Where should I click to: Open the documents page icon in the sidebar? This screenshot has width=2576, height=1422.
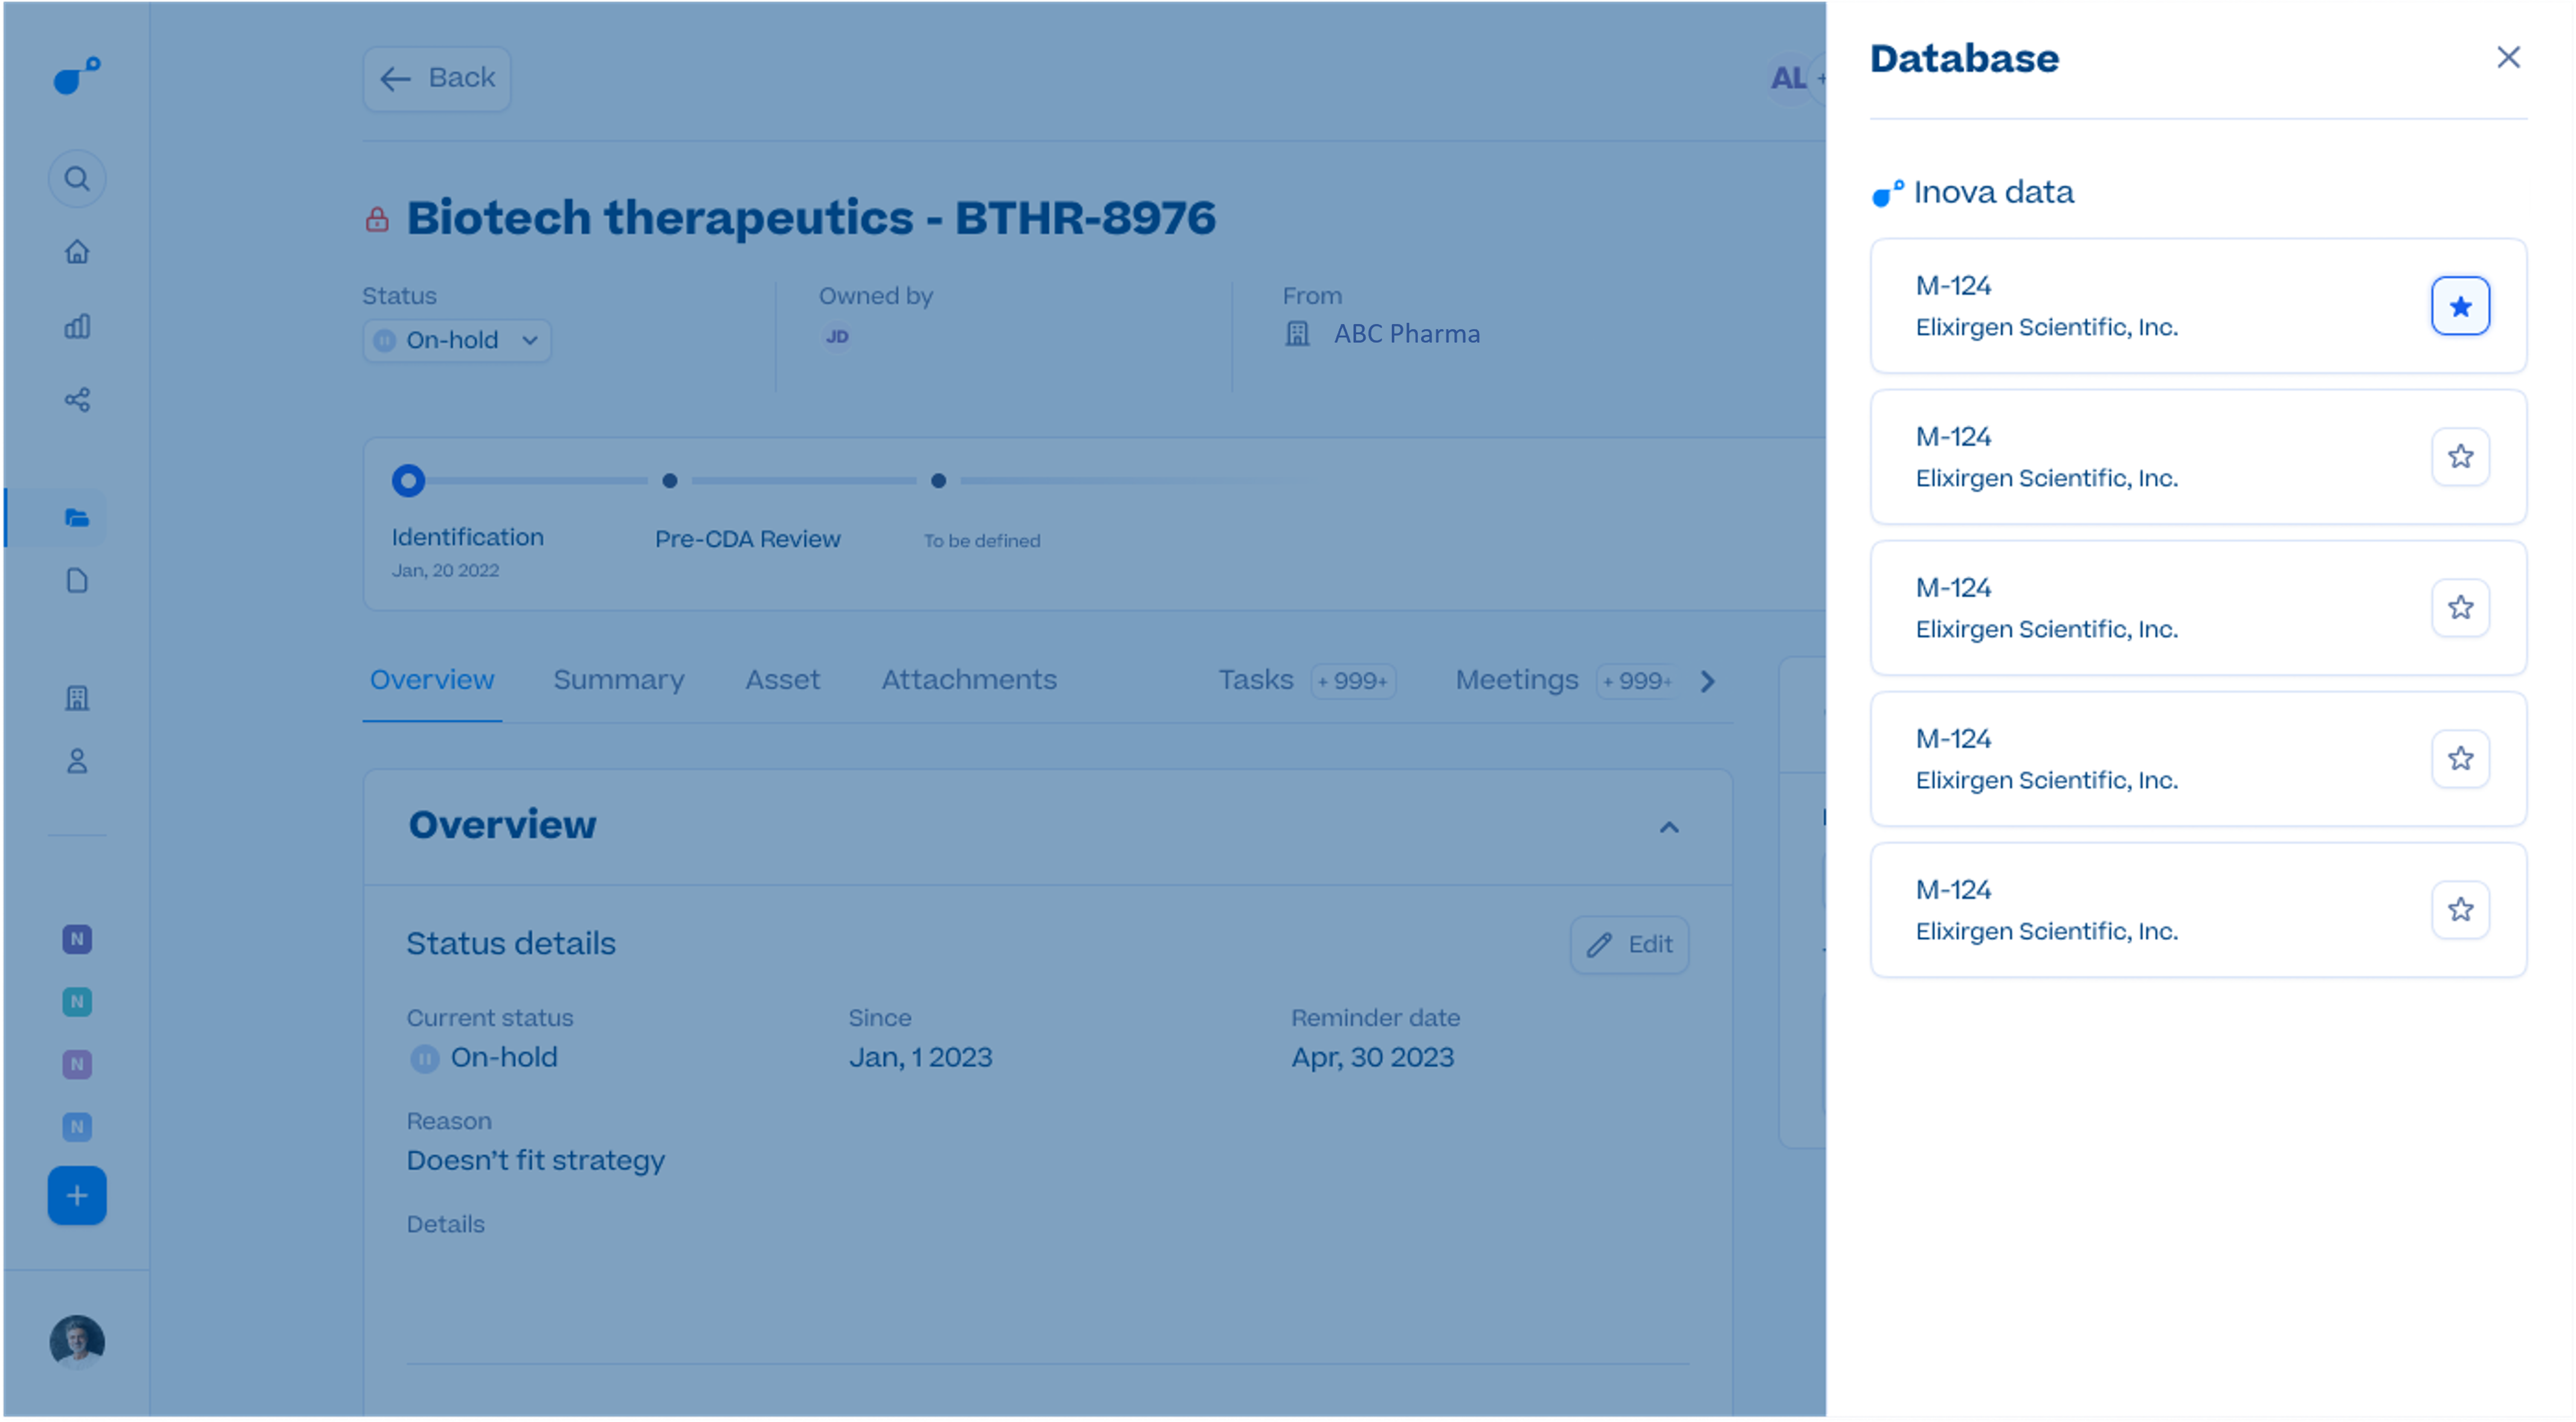pos(77,581)
